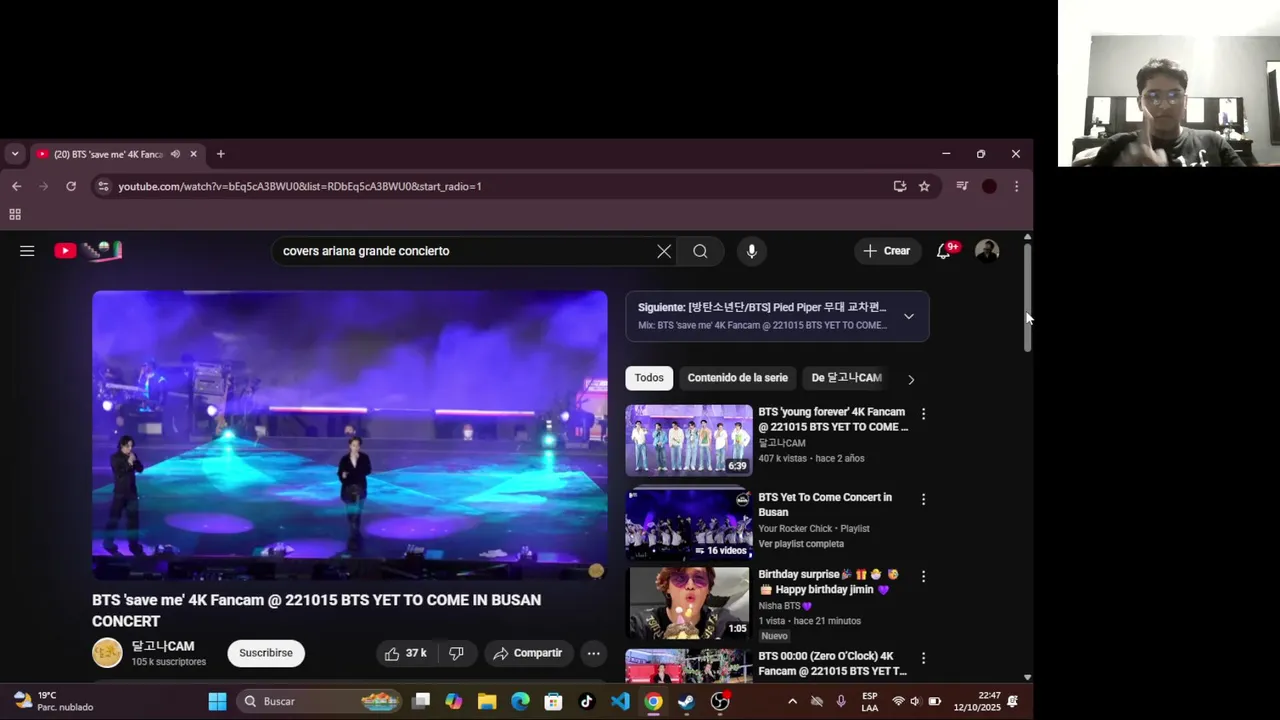Click the Crear button
This screenshot has width=1280, height=720.
(x=887, y=251)
